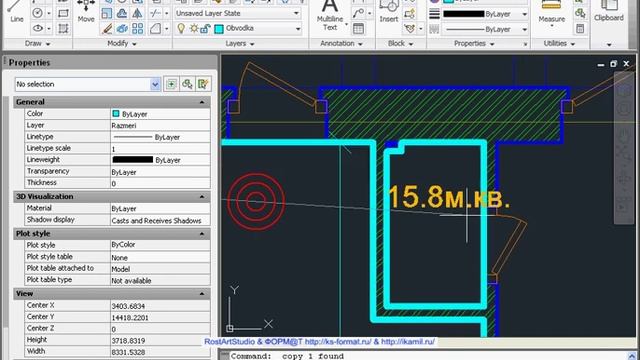
Task: Open the No selection dropdown
Action: coord(155,84)
